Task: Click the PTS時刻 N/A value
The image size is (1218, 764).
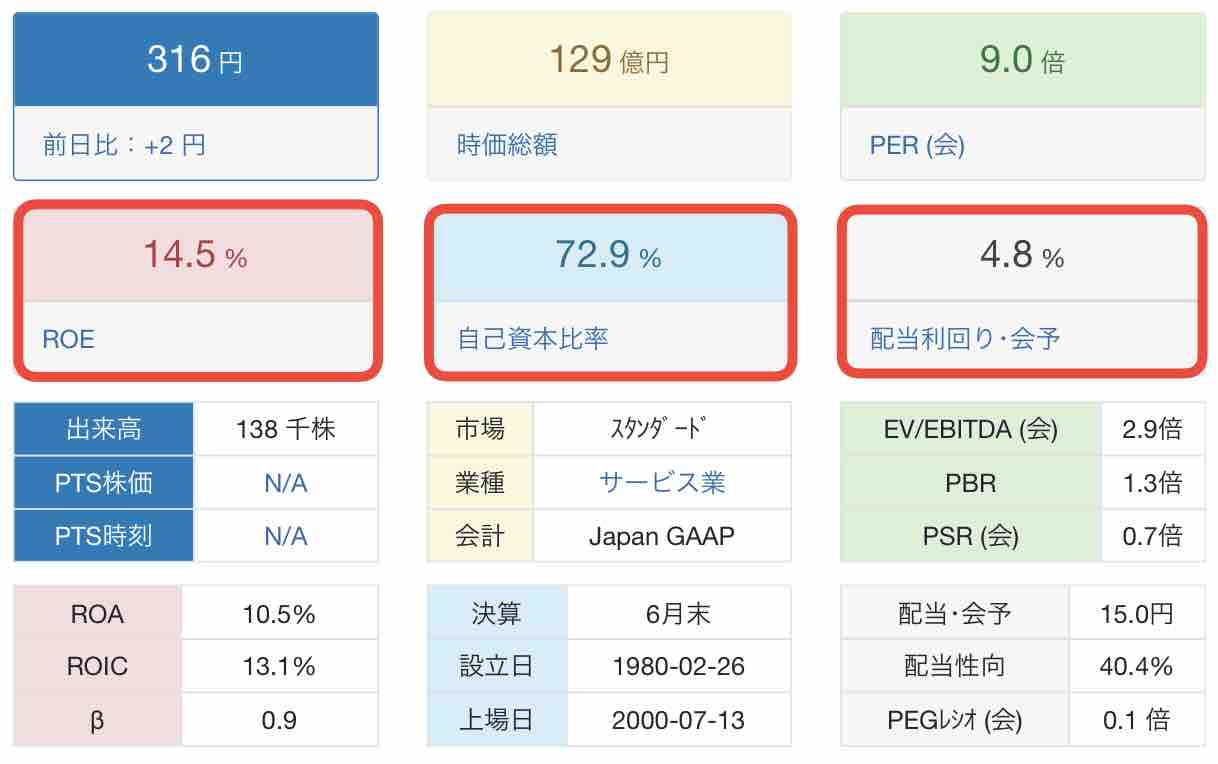Action: [x=286, y=536]
